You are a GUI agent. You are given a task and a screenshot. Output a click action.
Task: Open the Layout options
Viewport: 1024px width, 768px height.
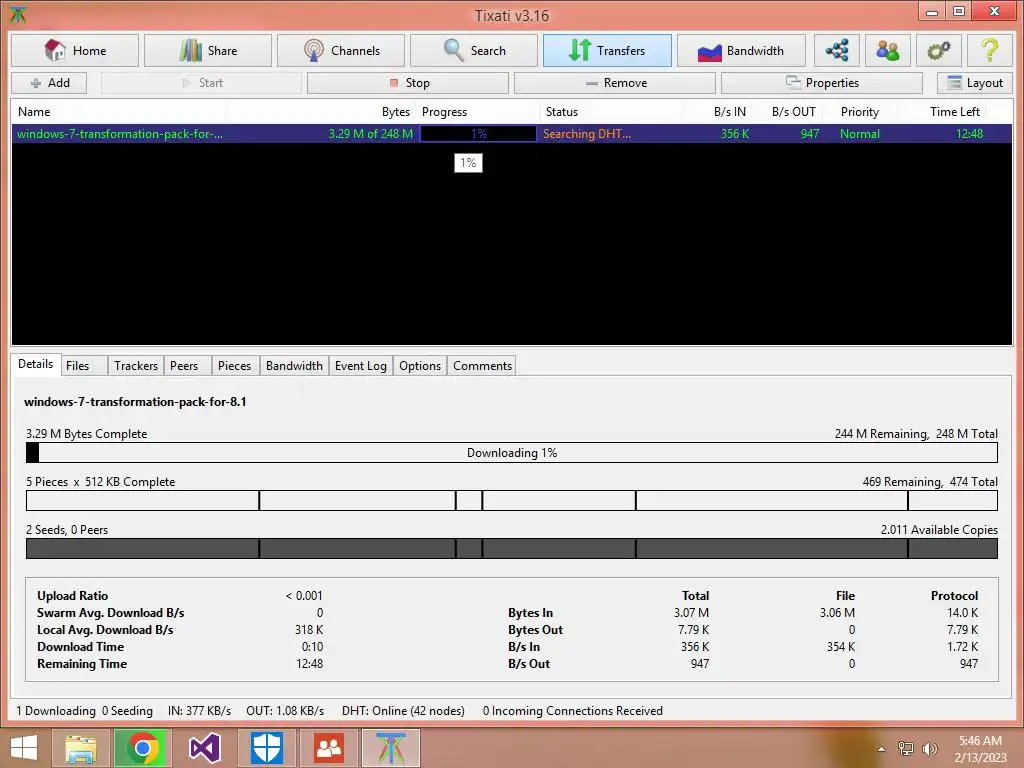click(975, 83)
